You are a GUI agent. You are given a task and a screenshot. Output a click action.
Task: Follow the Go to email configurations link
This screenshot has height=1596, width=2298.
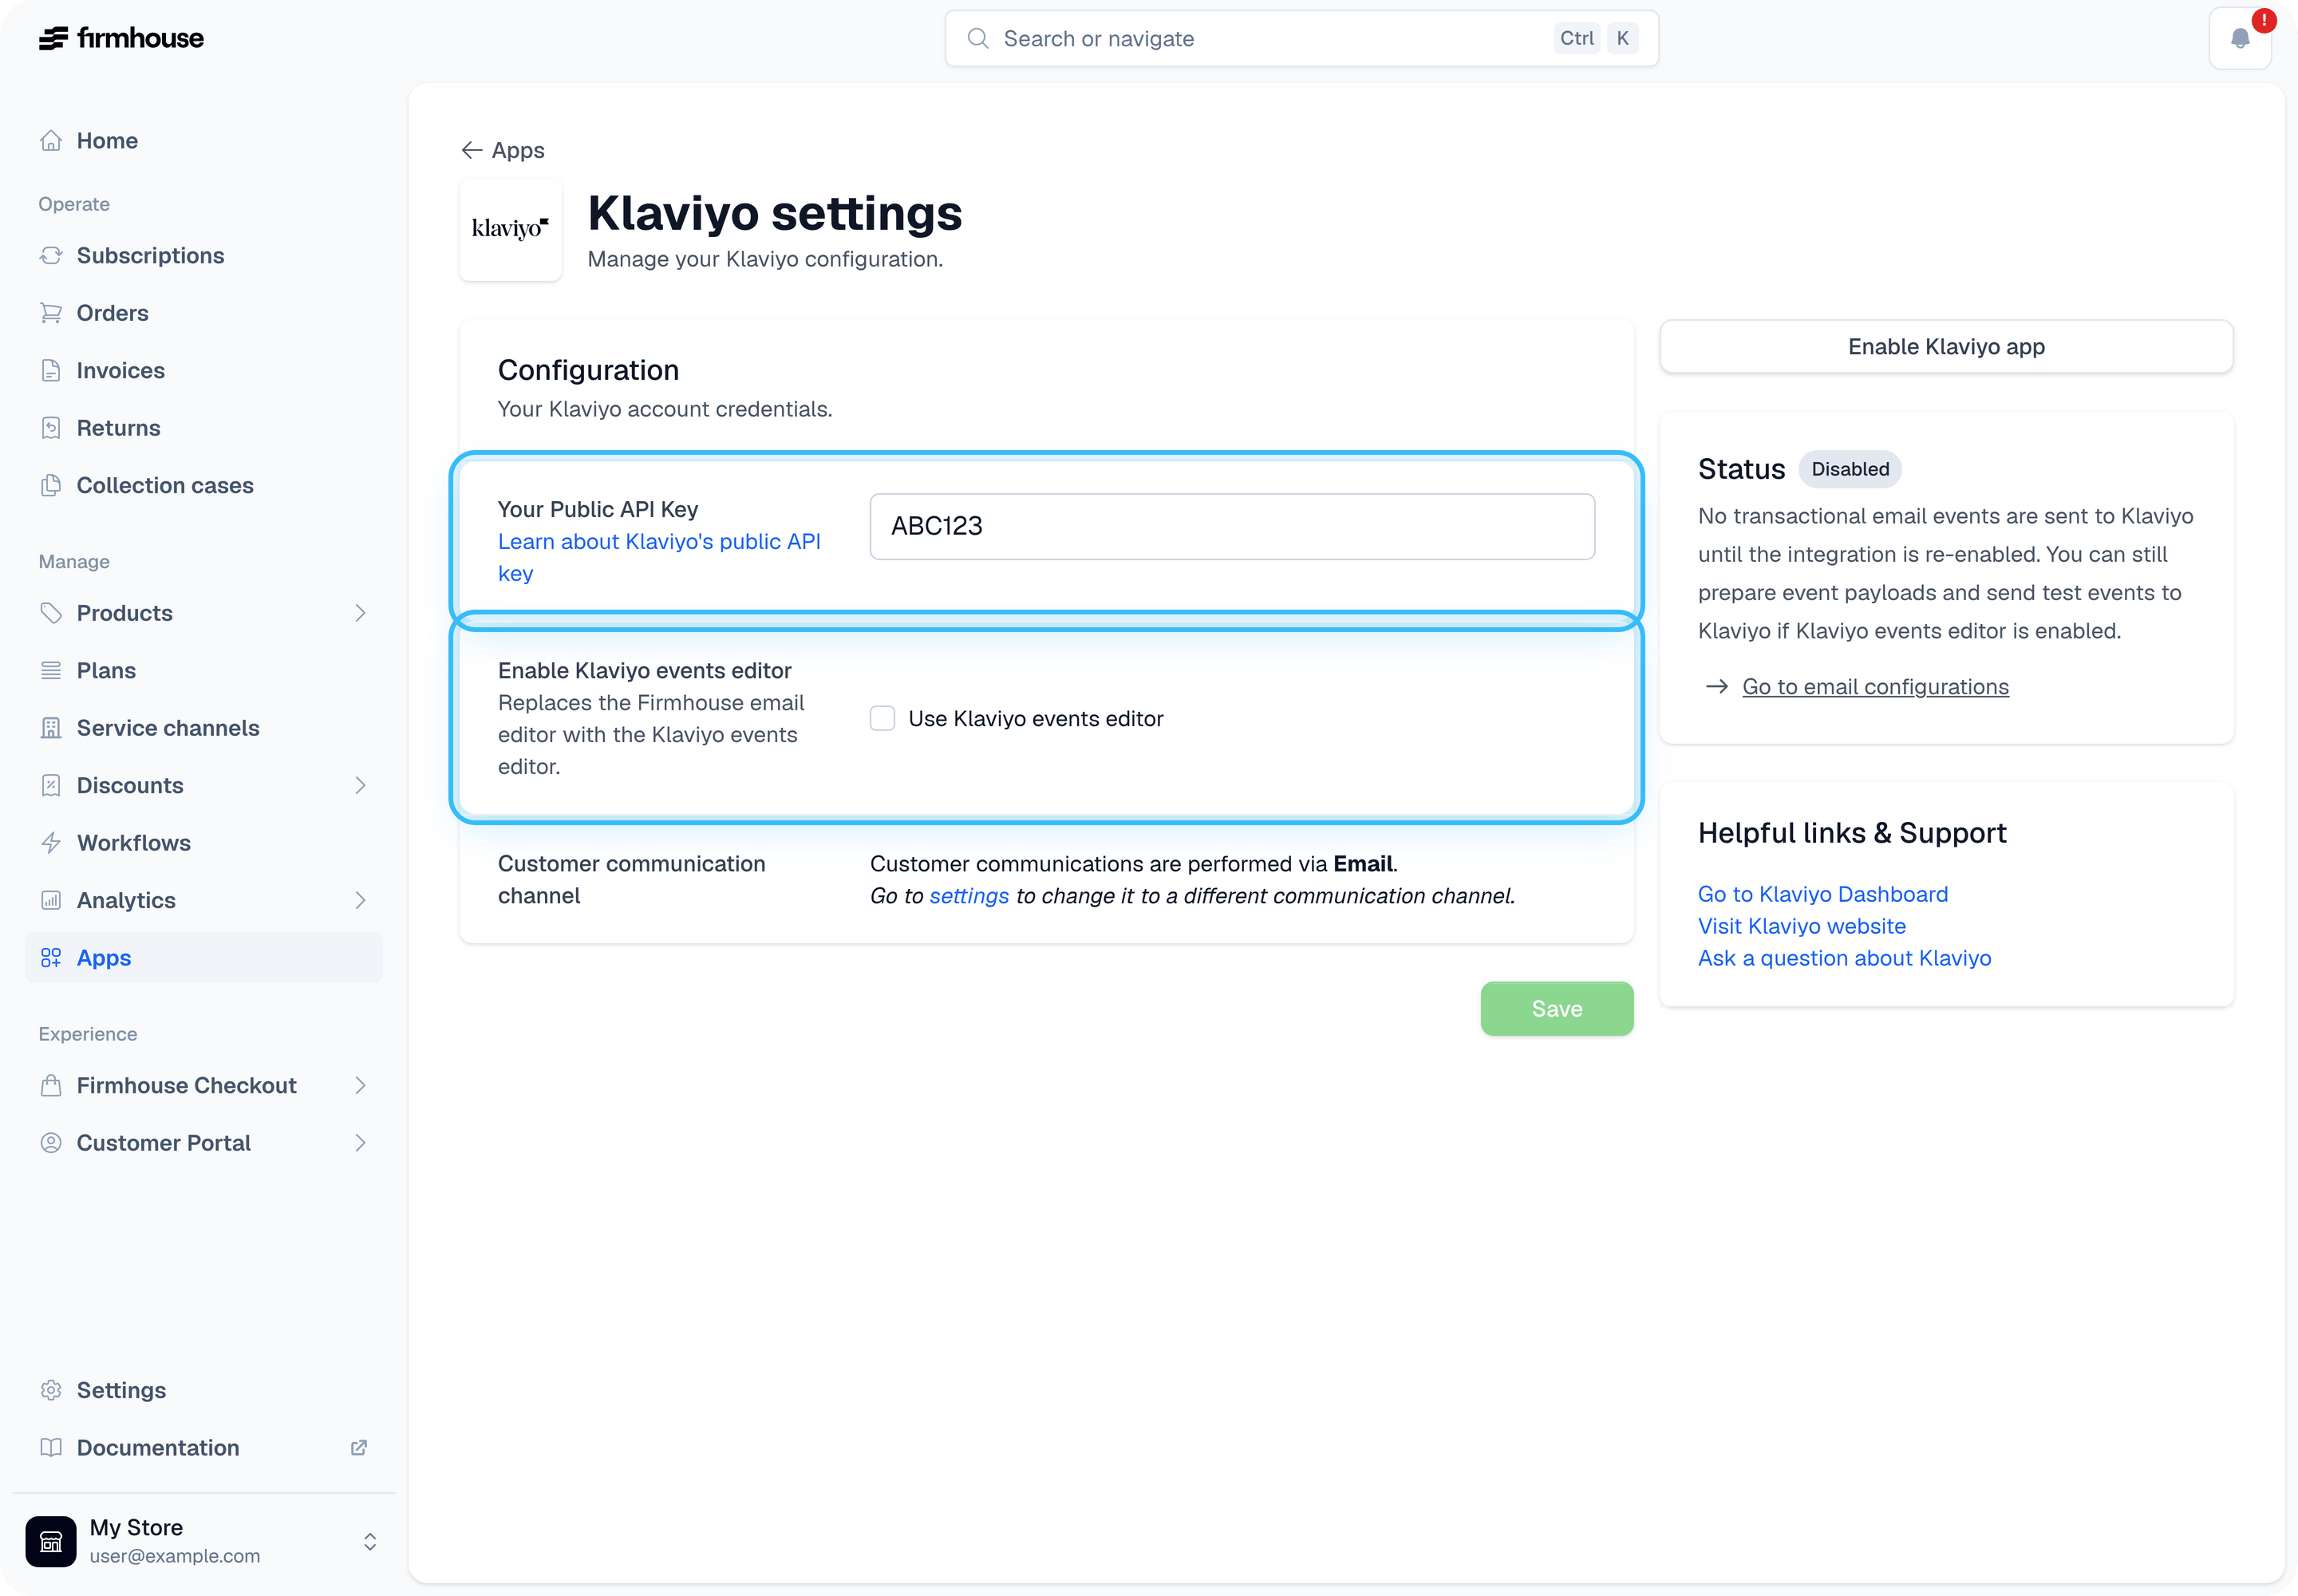tap(1875, 687)
